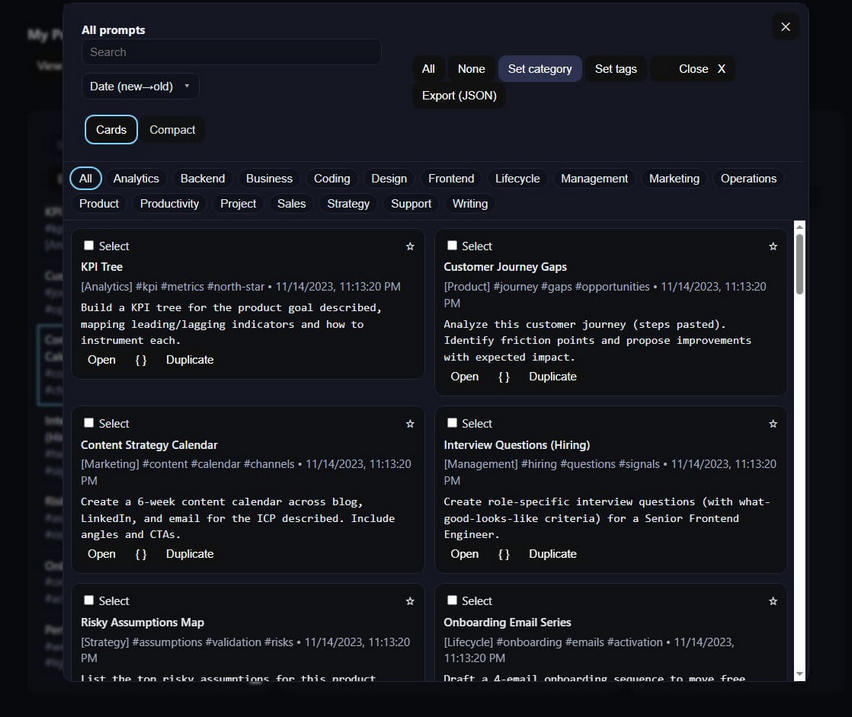Mark Interview Questions (Hiring) as favorite
Screen dimensions: 852x717
click(x=773, y=424)
